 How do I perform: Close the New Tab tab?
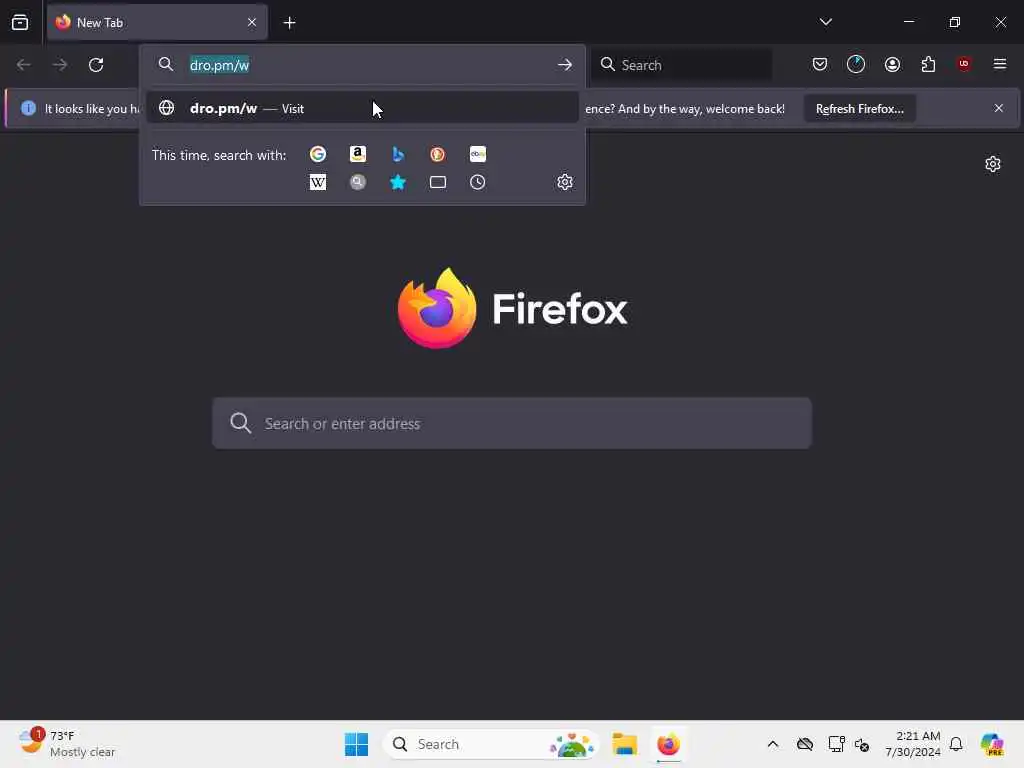coord(251,22)
